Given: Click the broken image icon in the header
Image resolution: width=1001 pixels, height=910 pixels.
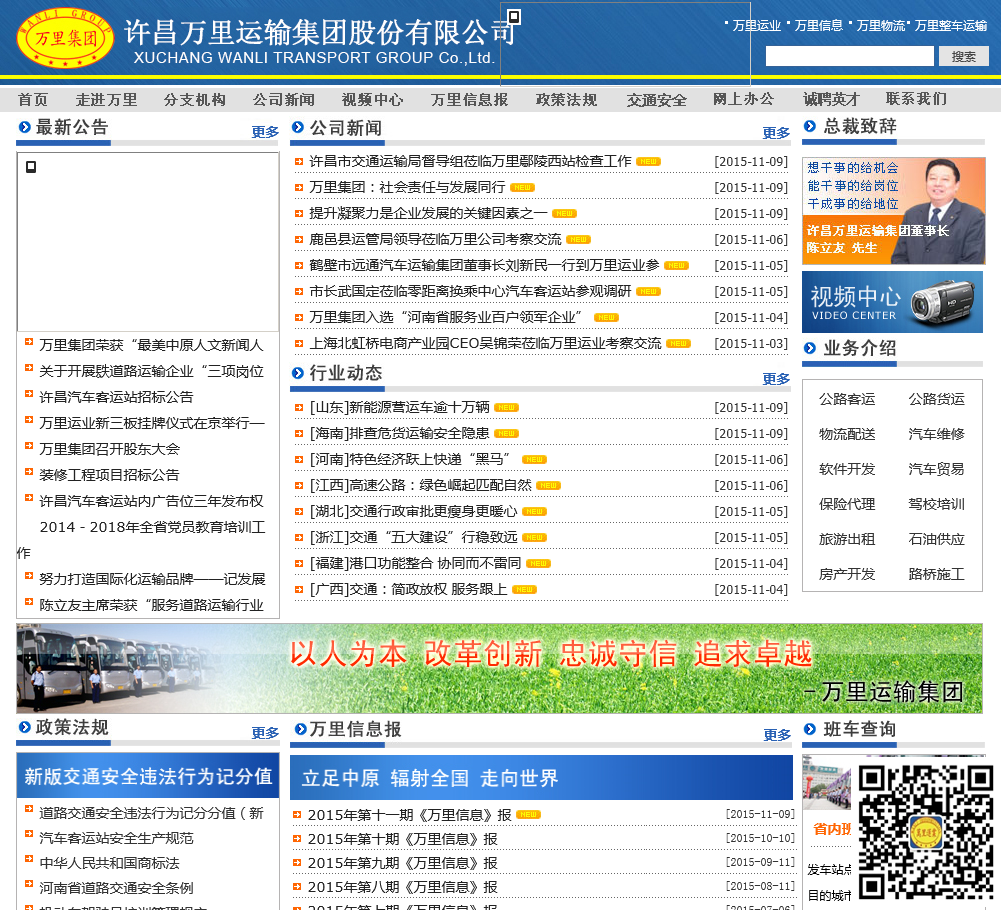Looking at the screenshot, I should [514, 17].
